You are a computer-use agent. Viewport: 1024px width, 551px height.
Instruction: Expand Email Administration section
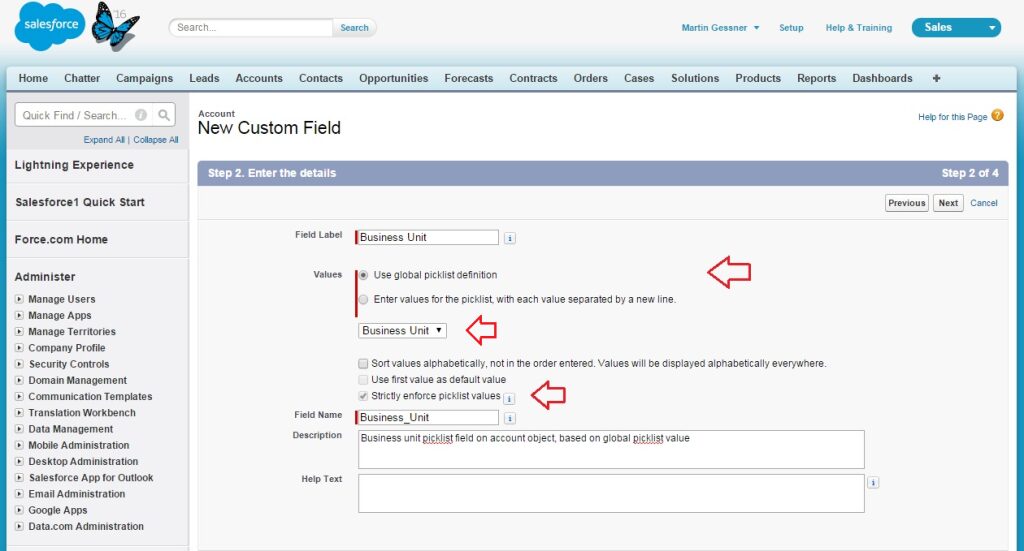[19, 494]
